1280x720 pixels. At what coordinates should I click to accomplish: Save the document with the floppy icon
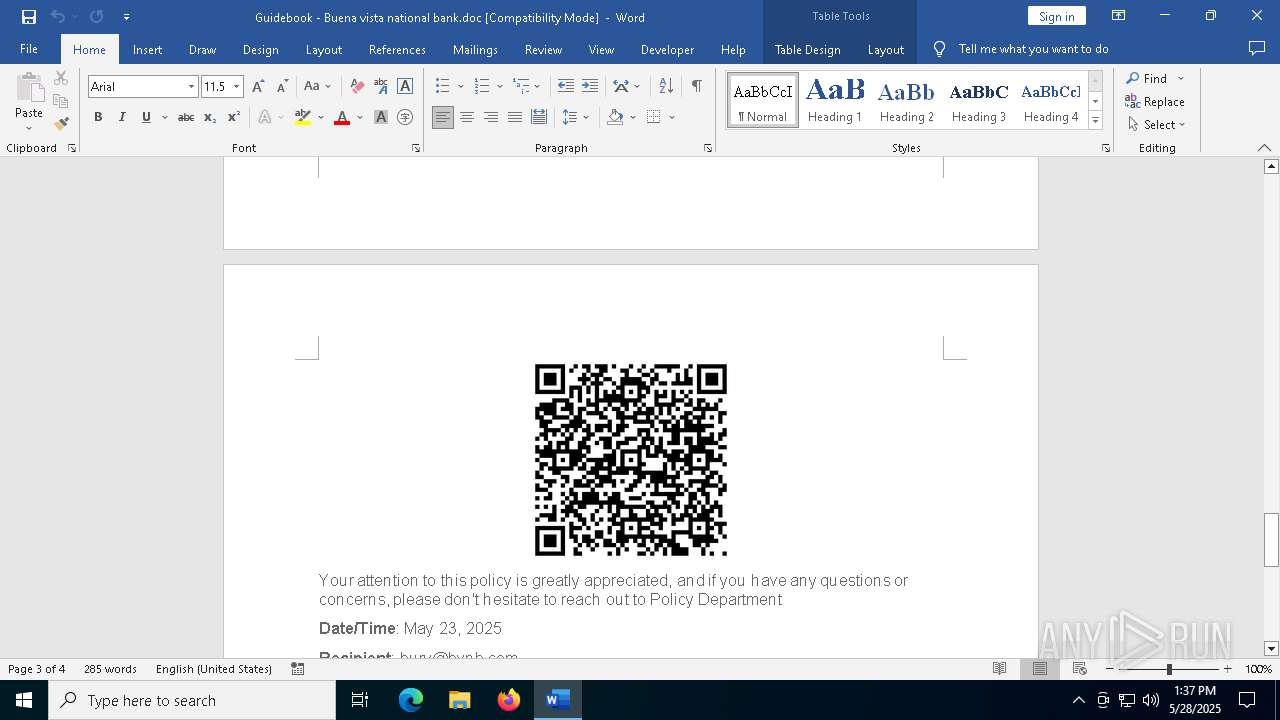pyautogui.click(x=29, y=17)
